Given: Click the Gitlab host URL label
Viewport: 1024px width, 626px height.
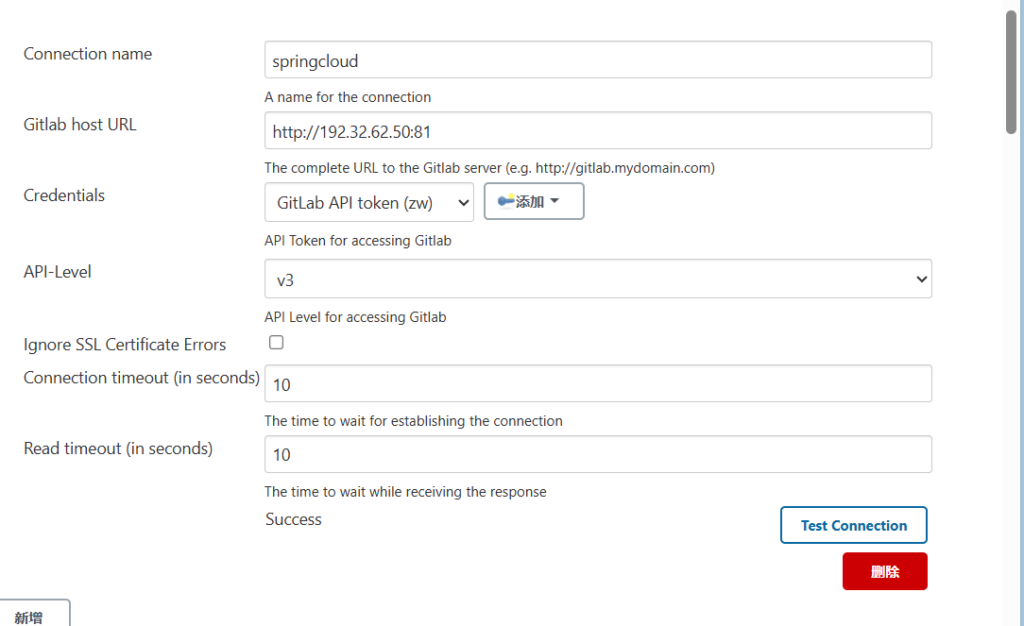Looking at the screenshot, I should pyautogui.click(x=80, y=125).
